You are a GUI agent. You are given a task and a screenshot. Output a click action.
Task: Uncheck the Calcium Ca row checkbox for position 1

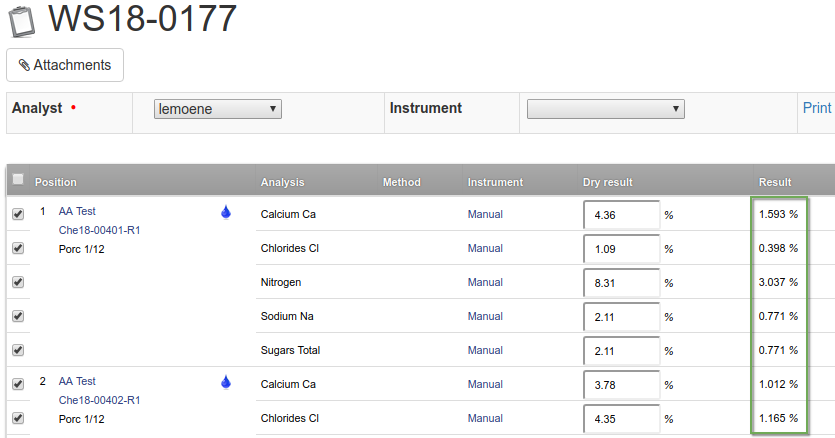18,214
